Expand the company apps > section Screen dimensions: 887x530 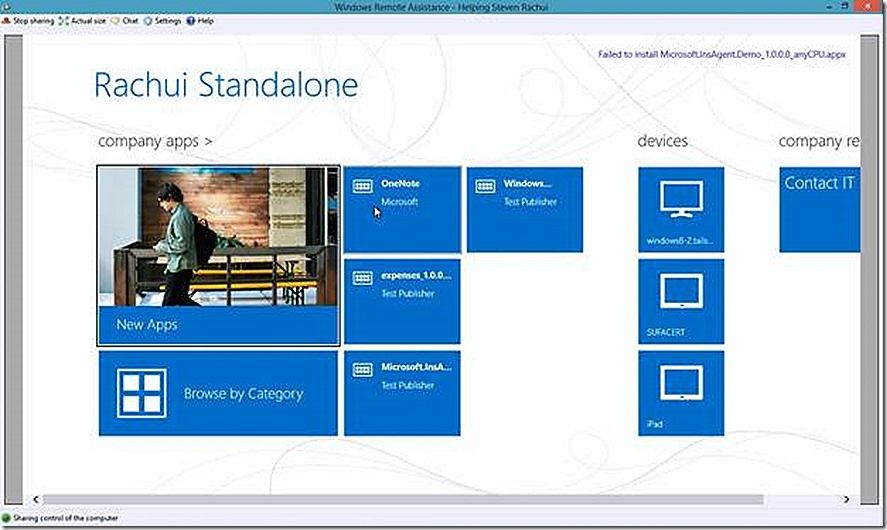pyautogui.click(x=155, y=141)
